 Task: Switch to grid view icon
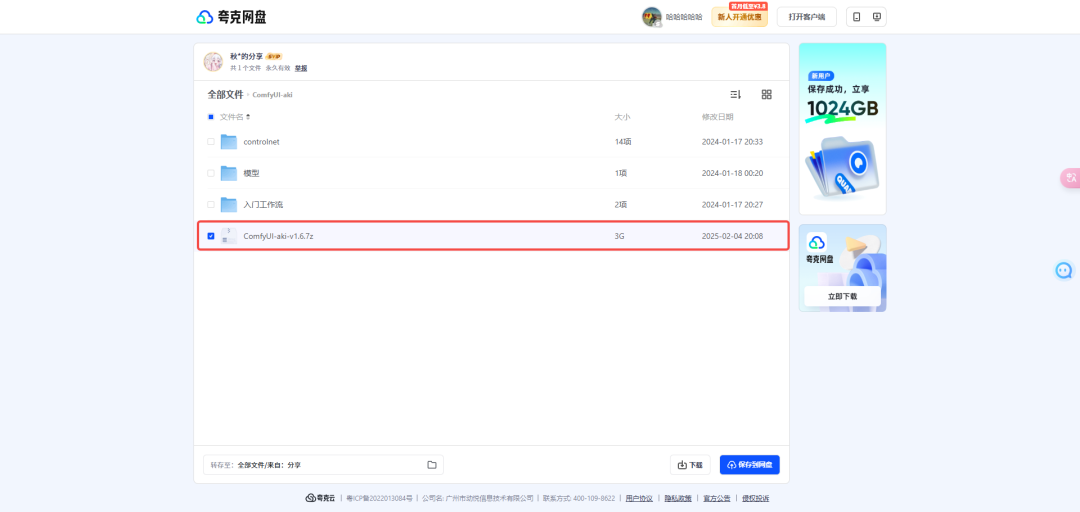[x=767, y=94]
